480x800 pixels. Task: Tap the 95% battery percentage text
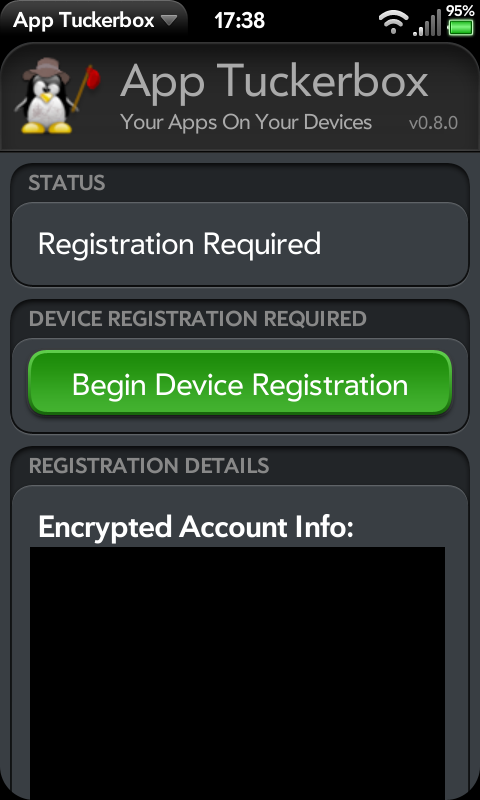coord(460,10)
